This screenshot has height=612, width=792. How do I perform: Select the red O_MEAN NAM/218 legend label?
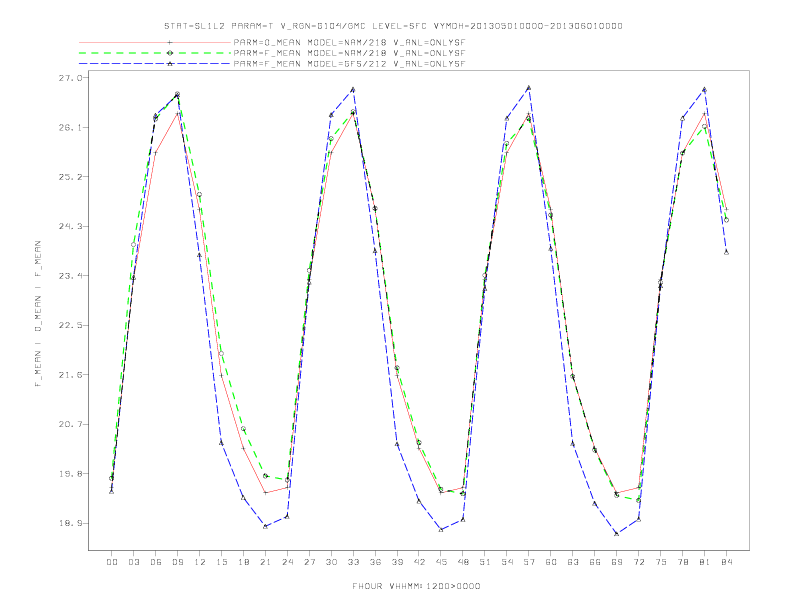pyautogui.click(x=349, y=42)
